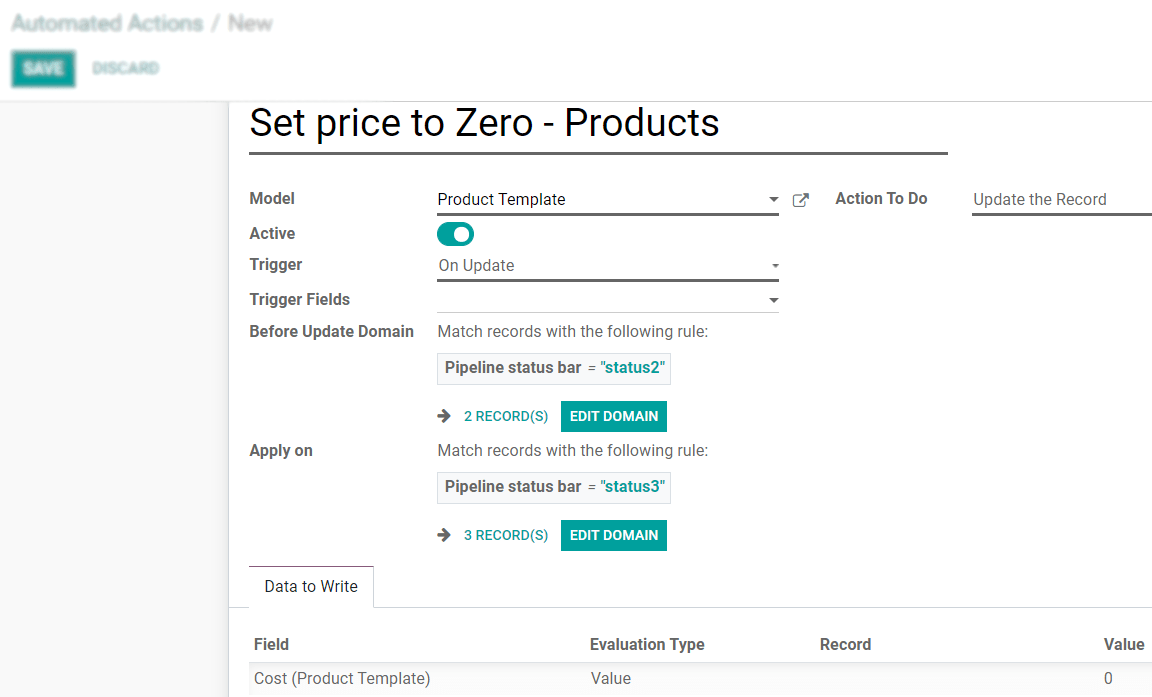Select the Cost (Product Template) row
Screen dimensions: 1152x697
pyautogui.click(x=342, y=678)
